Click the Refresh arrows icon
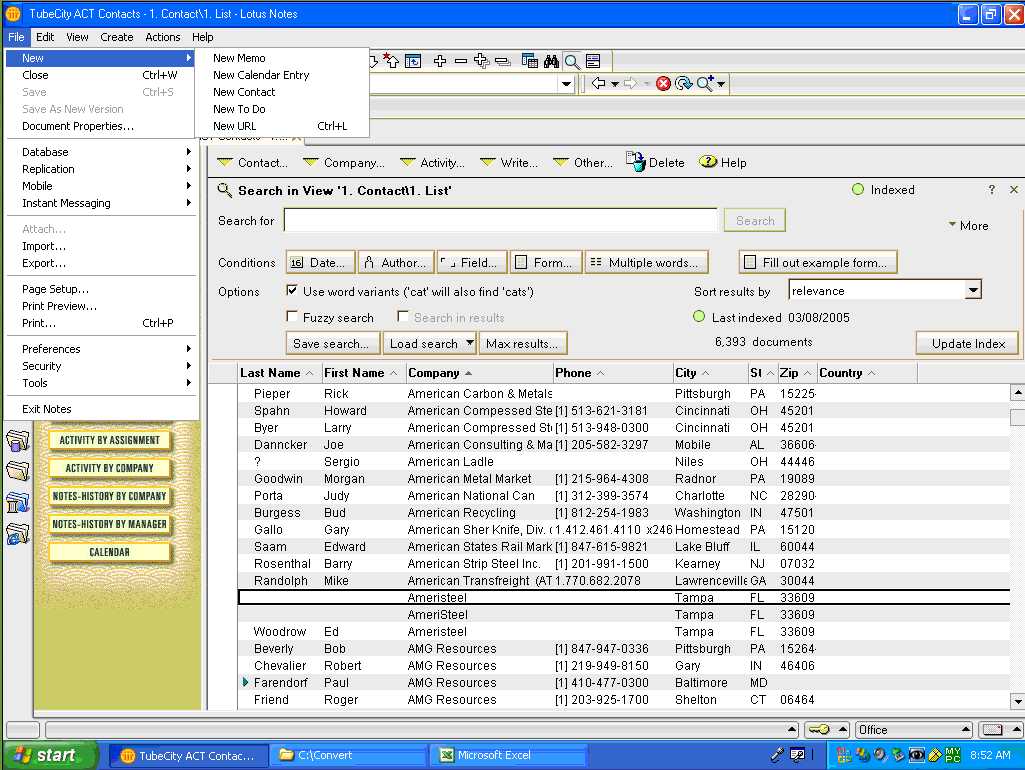 (x=684, y=83)
